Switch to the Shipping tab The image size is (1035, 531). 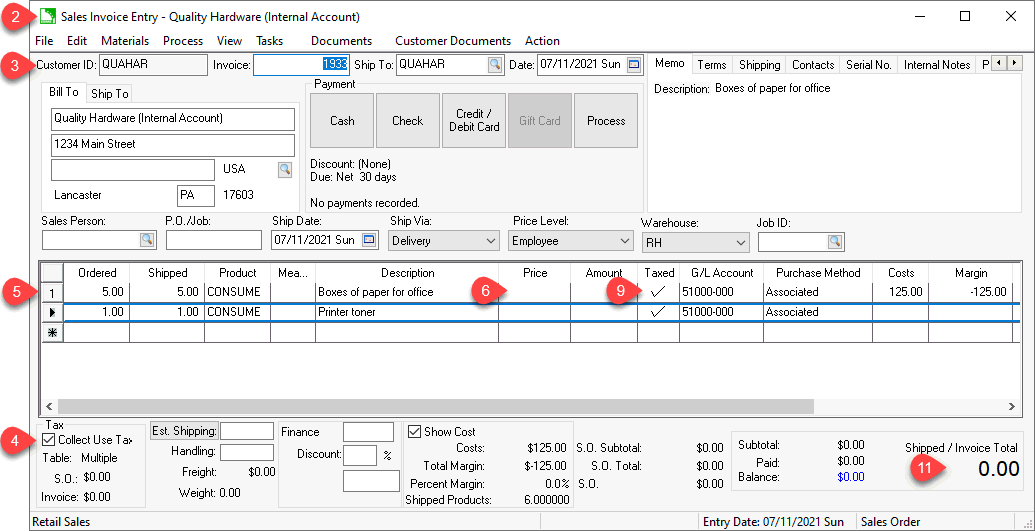[759, 65]
